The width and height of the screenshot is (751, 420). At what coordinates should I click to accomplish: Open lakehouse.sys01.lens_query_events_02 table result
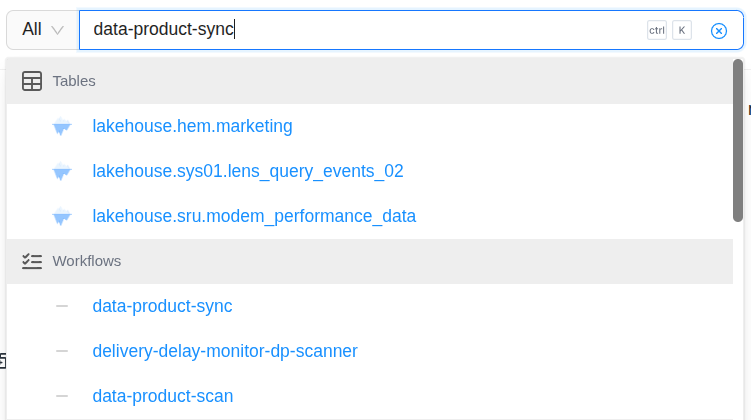pos(247,171)
